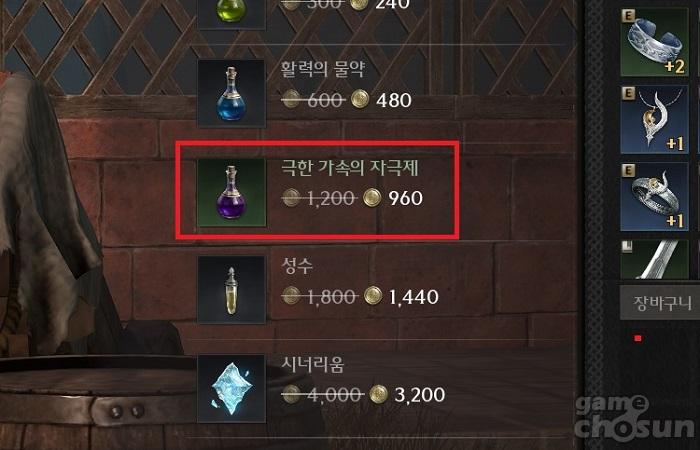The height and width of the screenshot is (450, 700).
Task: Click the 1,440 price for 성수
Action: [413, 297]
